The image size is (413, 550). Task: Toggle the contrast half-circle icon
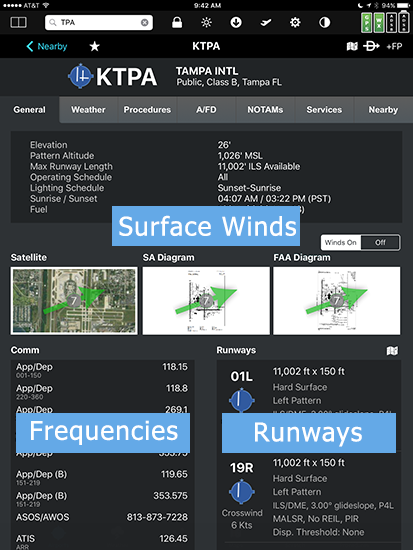click(325, 22)
